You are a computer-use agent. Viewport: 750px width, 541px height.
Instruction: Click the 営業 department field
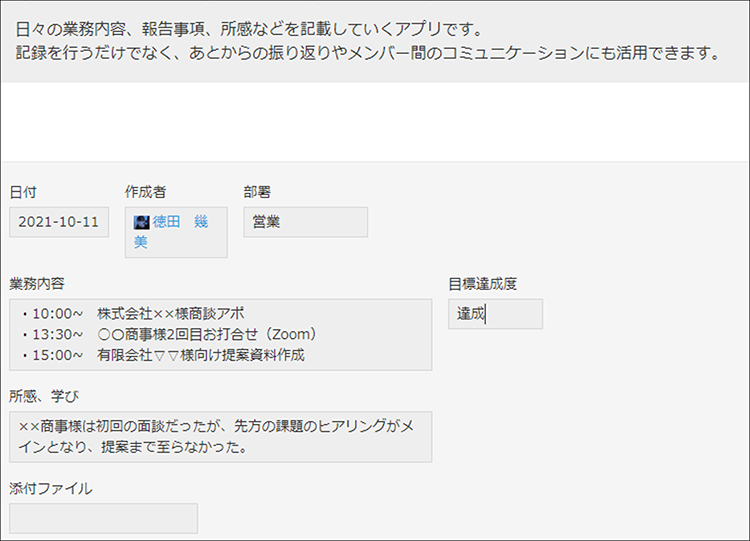click(x=306, y=222)
